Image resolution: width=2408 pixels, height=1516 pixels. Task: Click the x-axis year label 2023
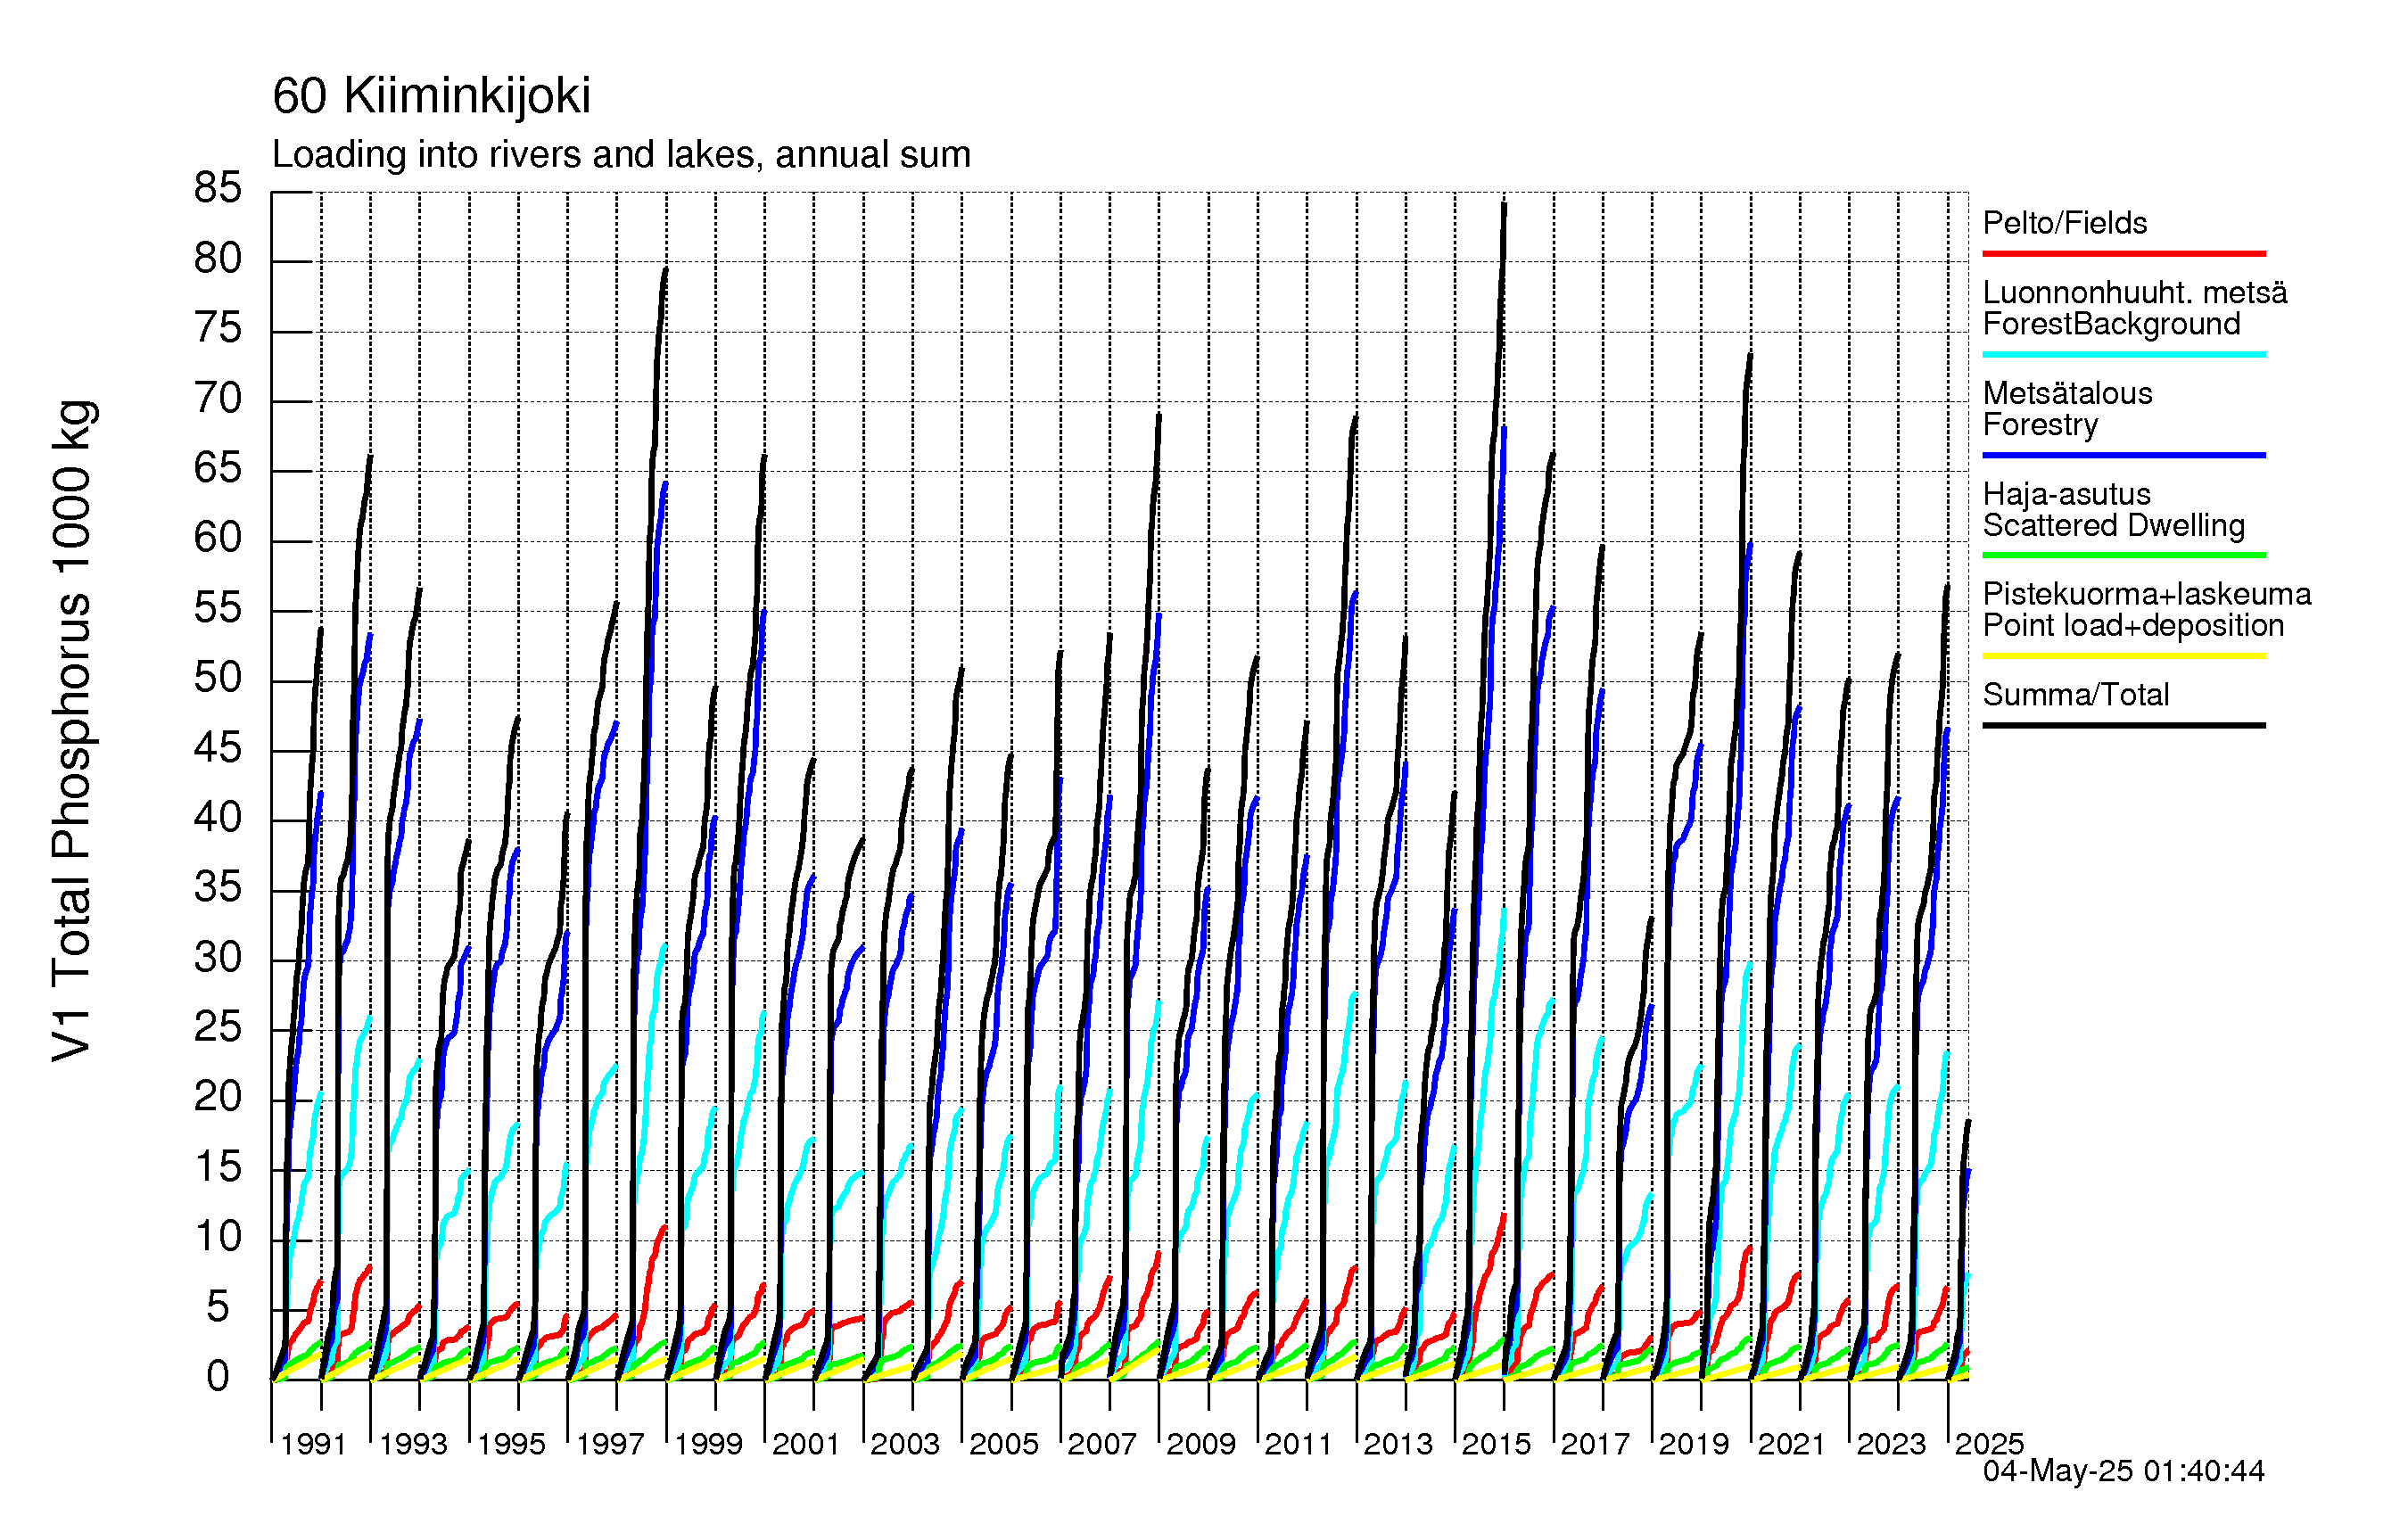(x=1891, y=1444)
